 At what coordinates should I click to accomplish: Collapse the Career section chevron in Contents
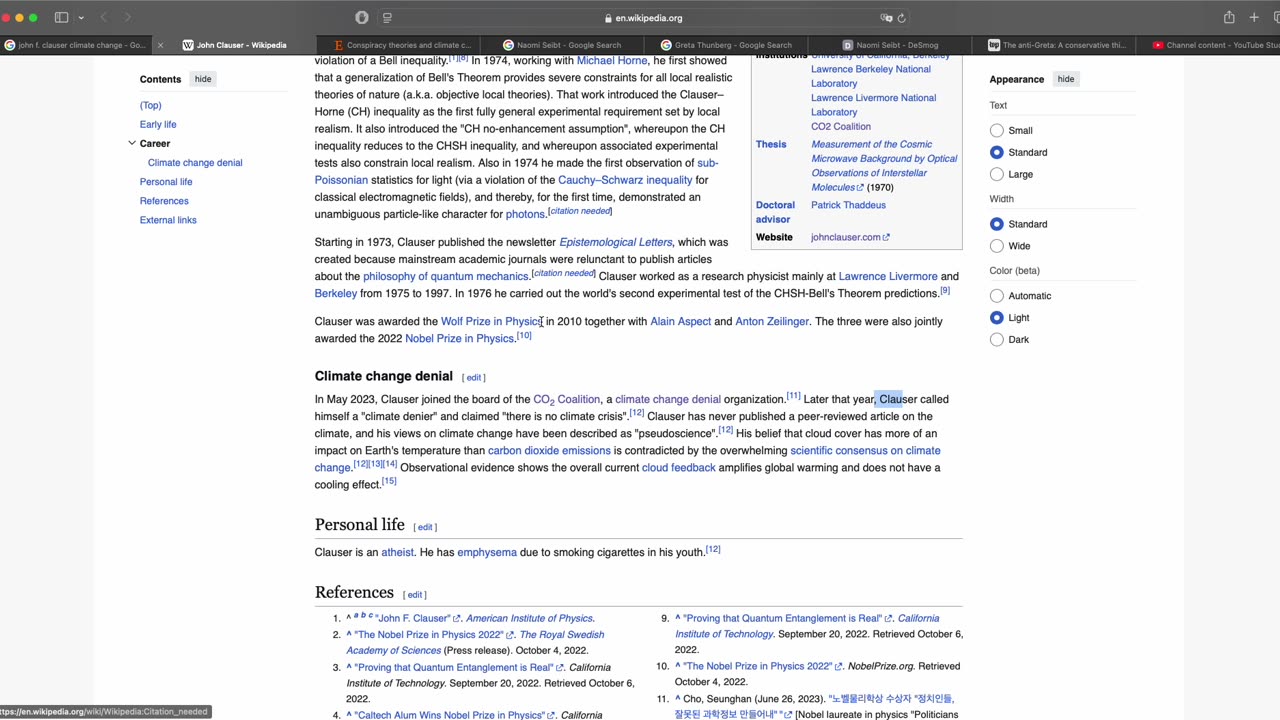(x=132, y=143)
